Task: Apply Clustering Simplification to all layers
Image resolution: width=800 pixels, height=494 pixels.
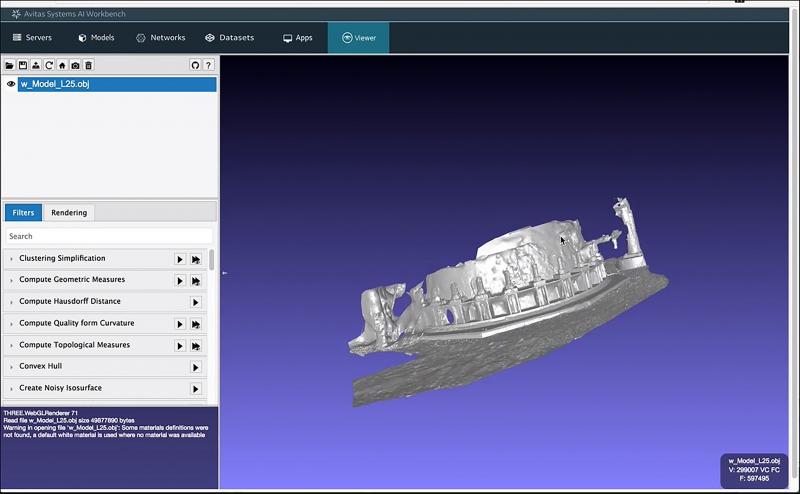Action: tap(196, 259)
